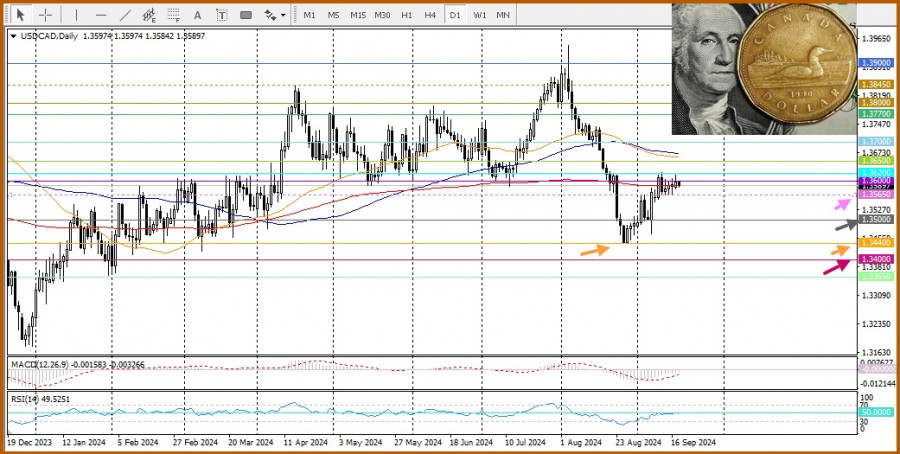Click the H1 timeframe button
900x454 pixels.
pyautogui.click(x=407, y=15)
